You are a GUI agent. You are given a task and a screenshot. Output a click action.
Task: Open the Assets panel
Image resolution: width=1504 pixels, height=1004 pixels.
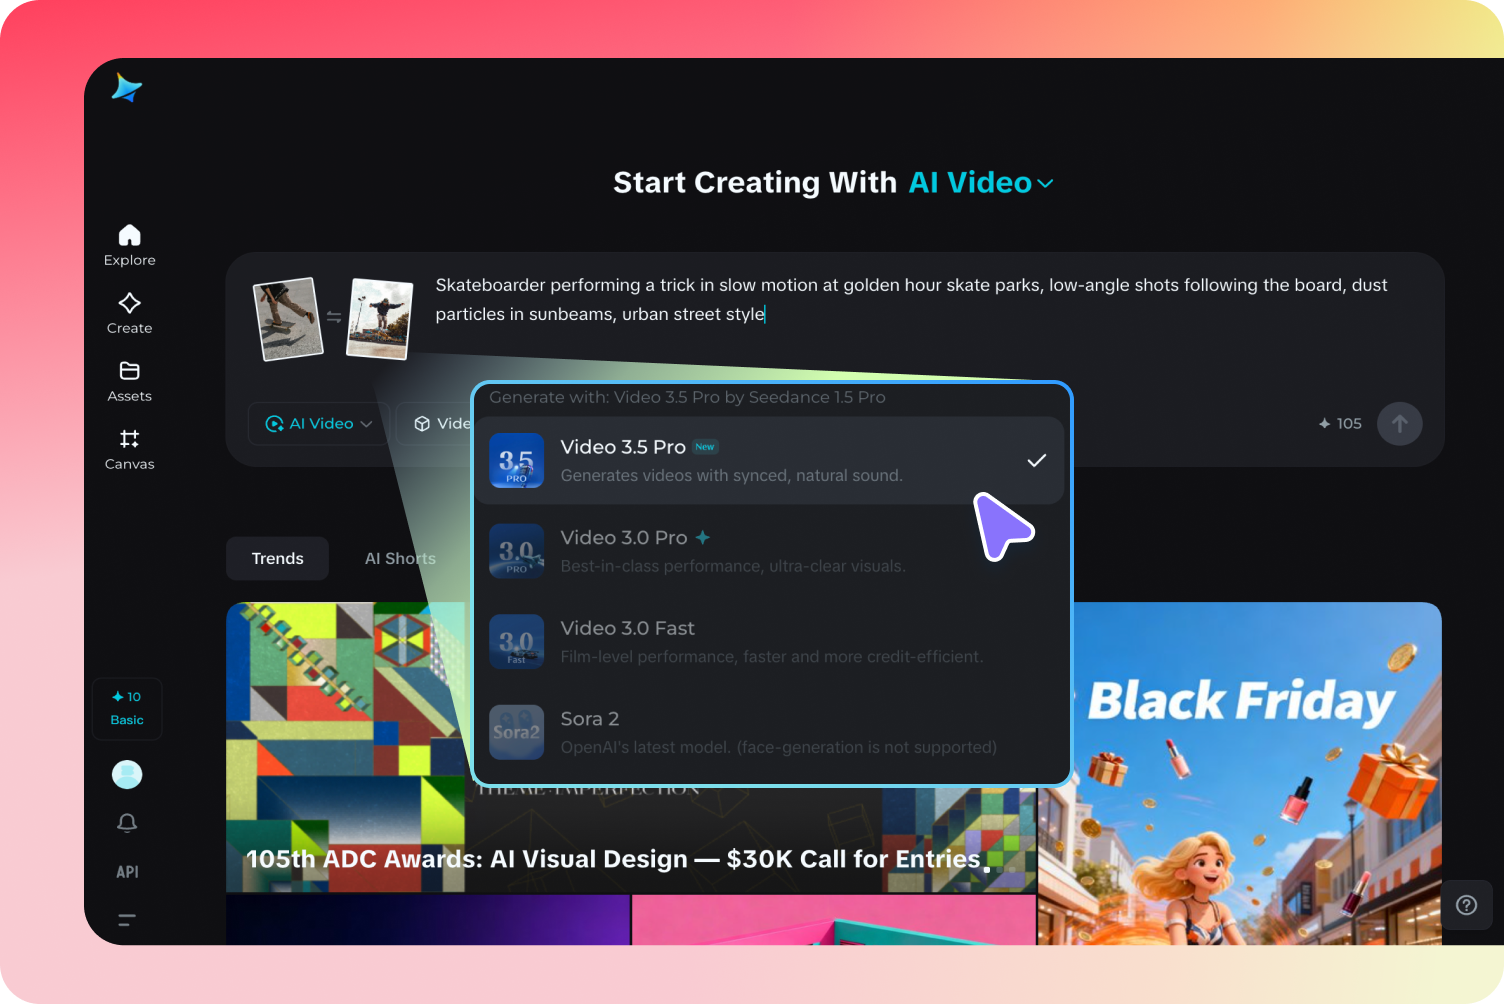(129, 381)
